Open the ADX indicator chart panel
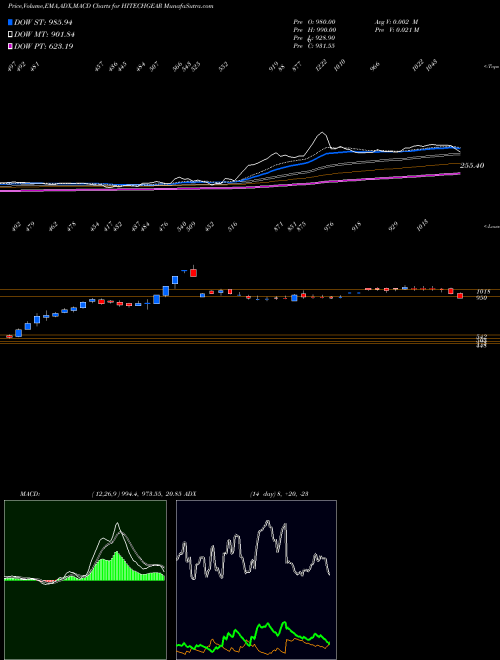The height and width of the screenshot is (660, 500). tap(256, 580)
